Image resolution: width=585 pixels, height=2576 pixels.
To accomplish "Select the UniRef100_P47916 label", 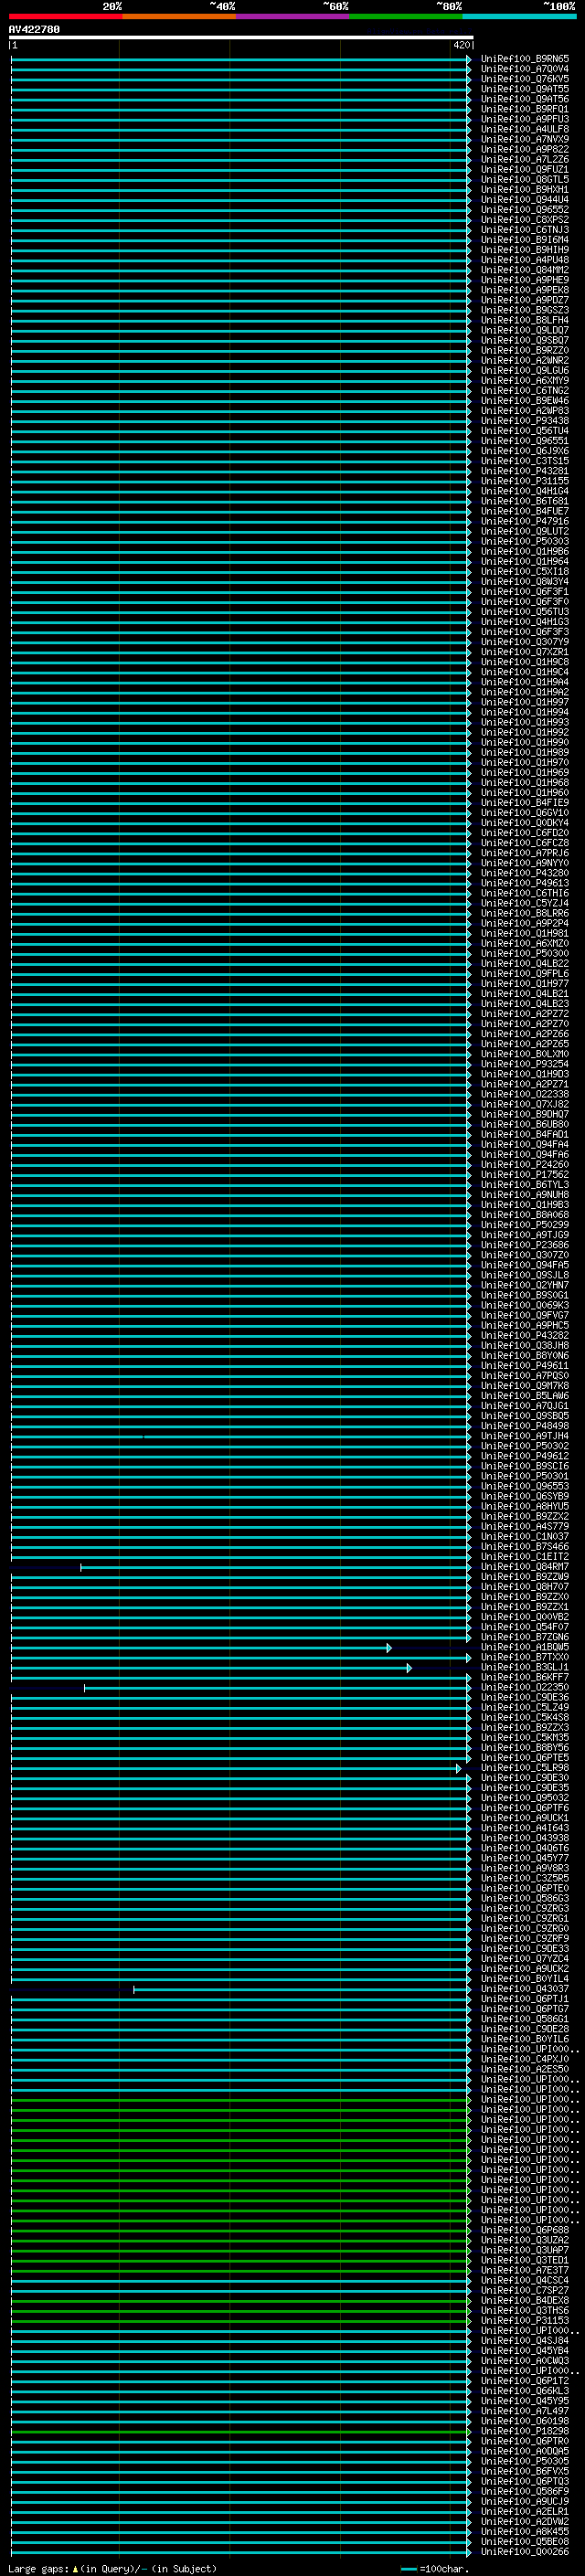I will coord(525,521).
